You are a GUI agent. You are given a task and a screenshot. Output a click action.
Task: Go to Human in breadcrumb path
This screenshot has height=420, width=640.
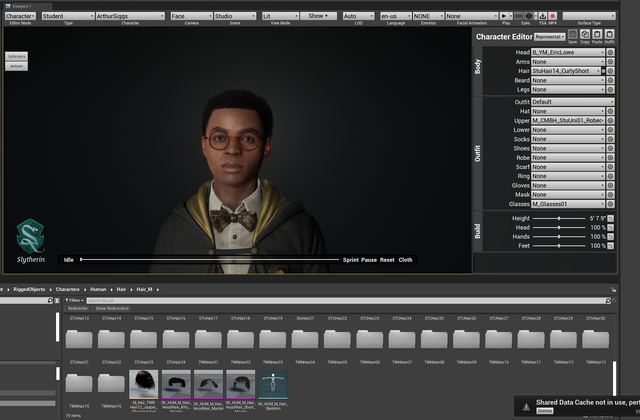pos(98,289)
